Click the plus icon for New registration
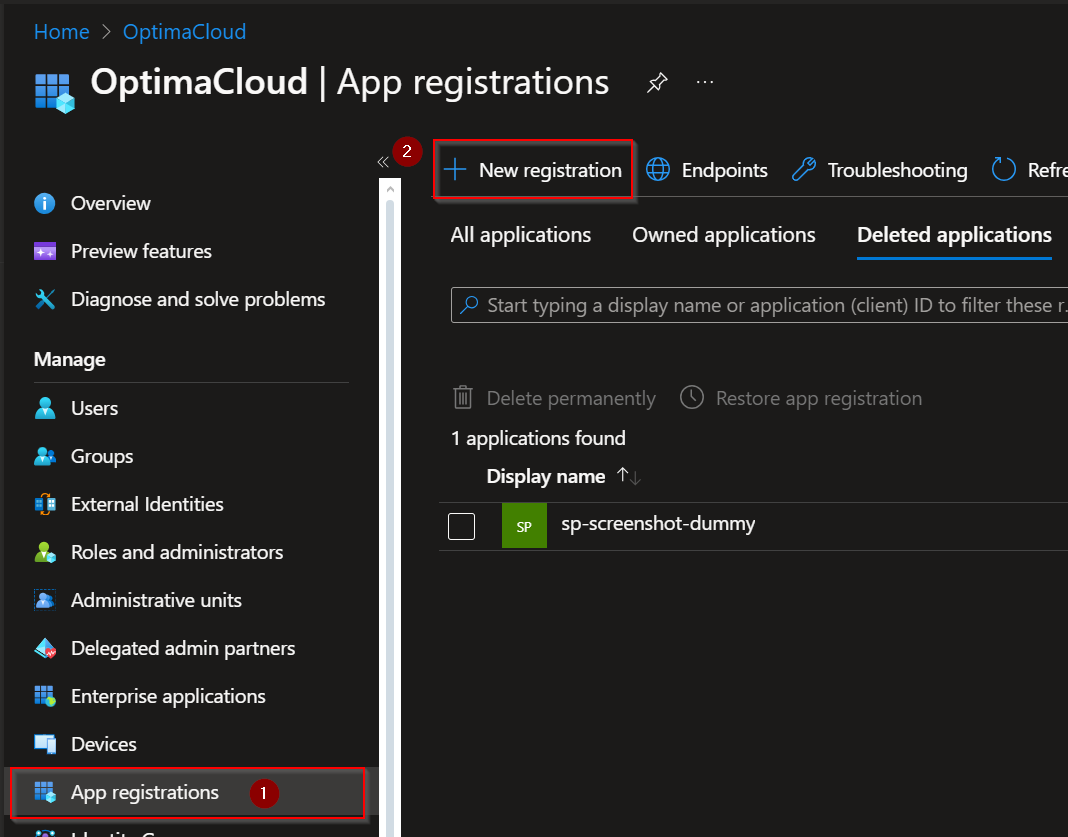The width and height of the screenshot is (1068, 837). tap(455, 170)
